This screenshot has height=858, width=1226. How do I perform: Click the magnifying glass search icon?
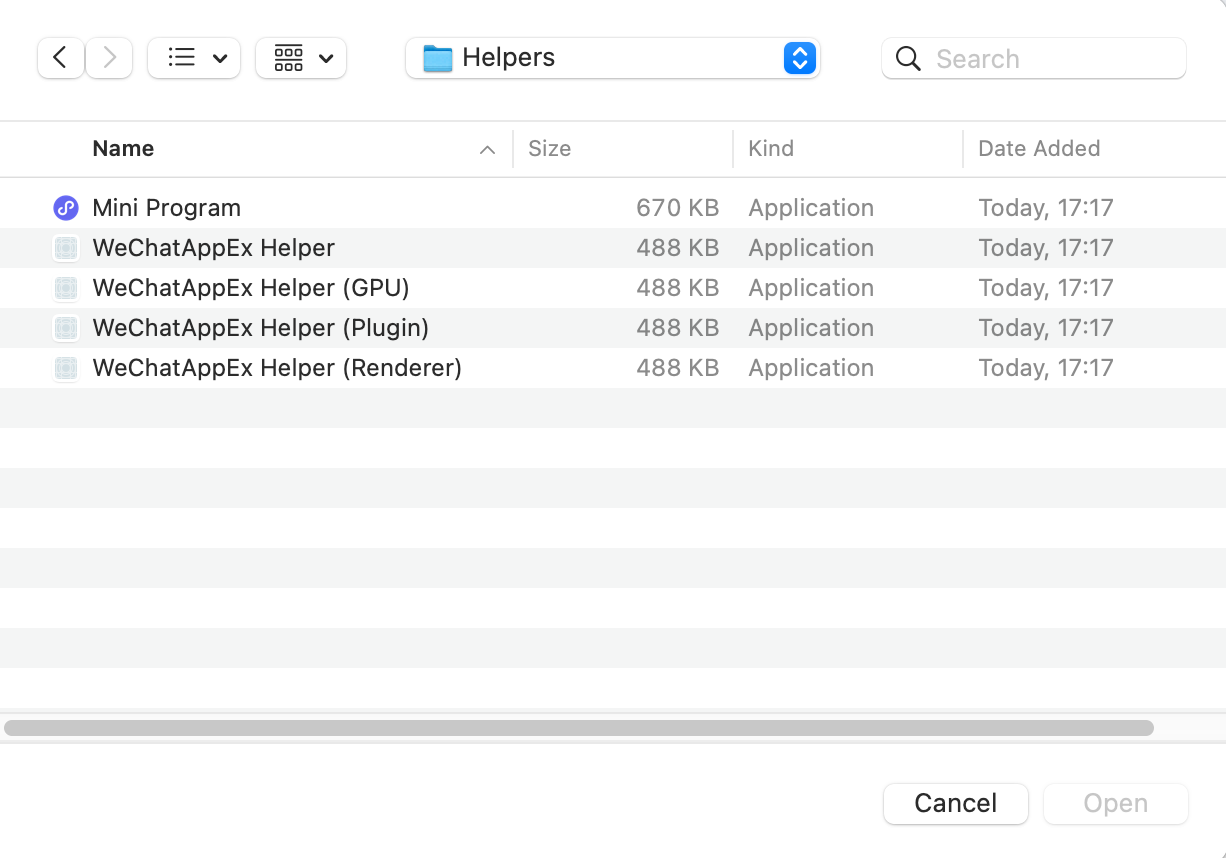(x=908, y=59)
